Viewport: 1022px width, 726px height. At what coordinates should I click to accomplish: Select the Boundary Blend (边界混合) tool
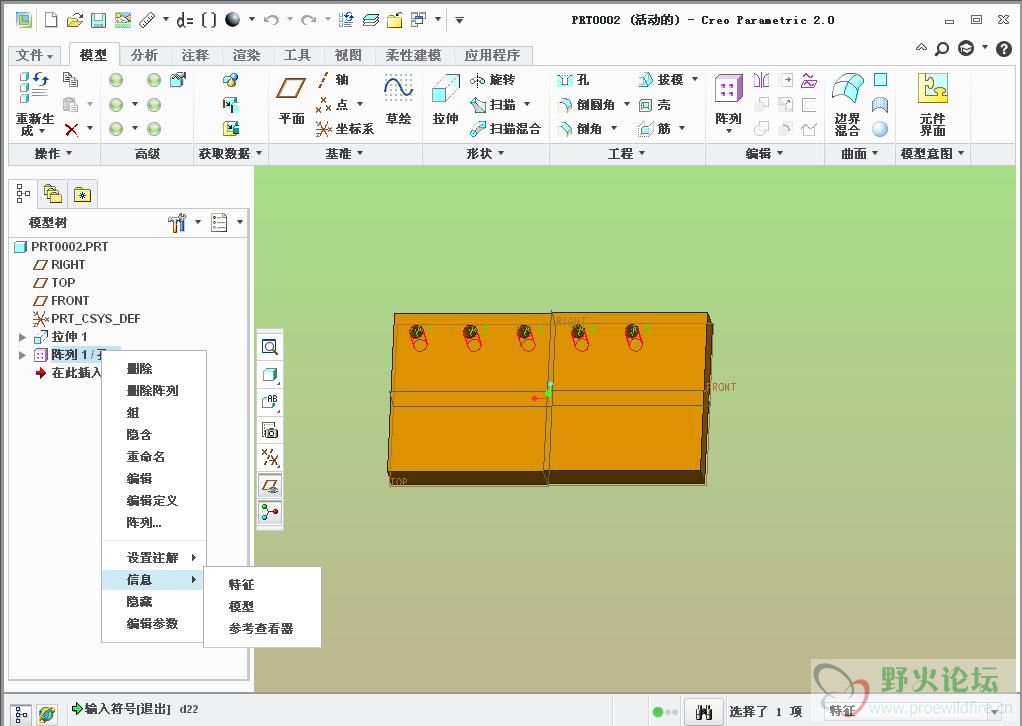click(x=847, y=104)
